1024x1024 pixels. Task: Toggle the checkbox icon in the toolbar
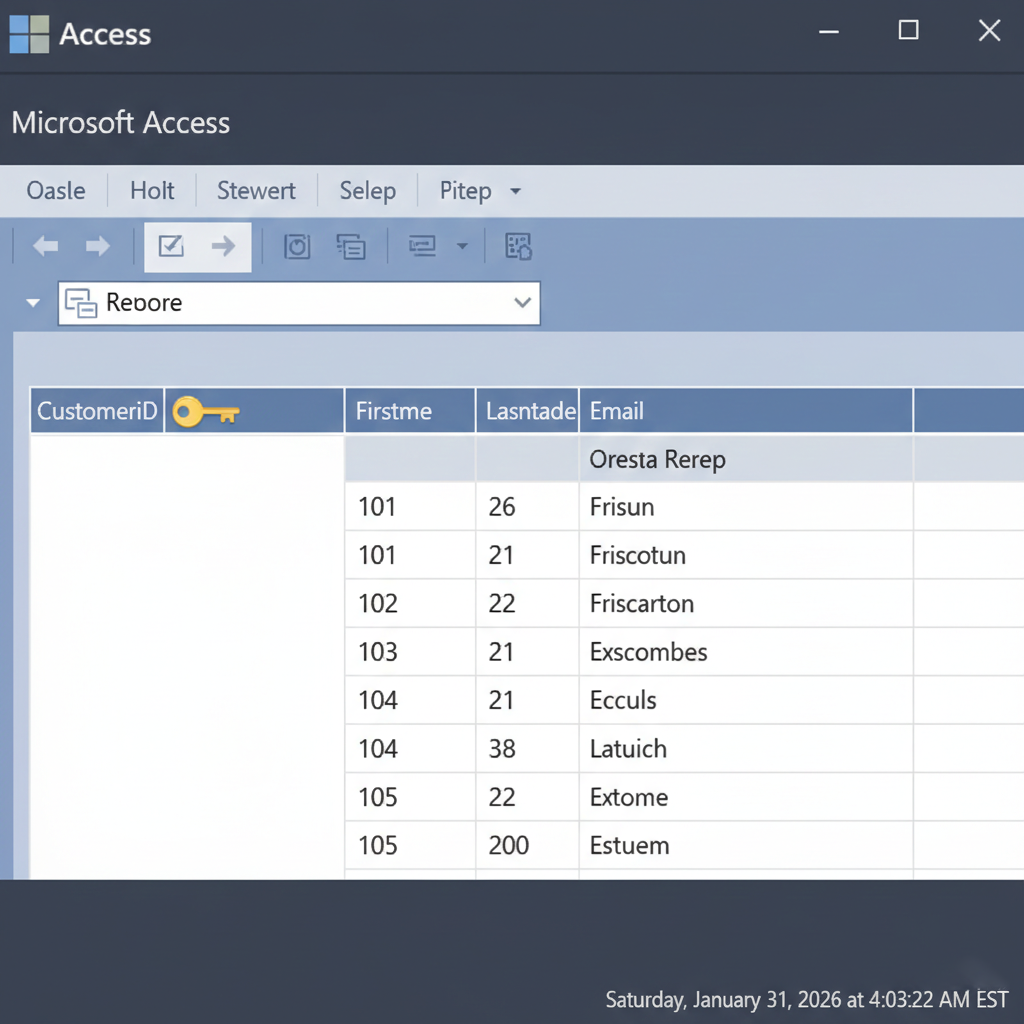[172, 246]
